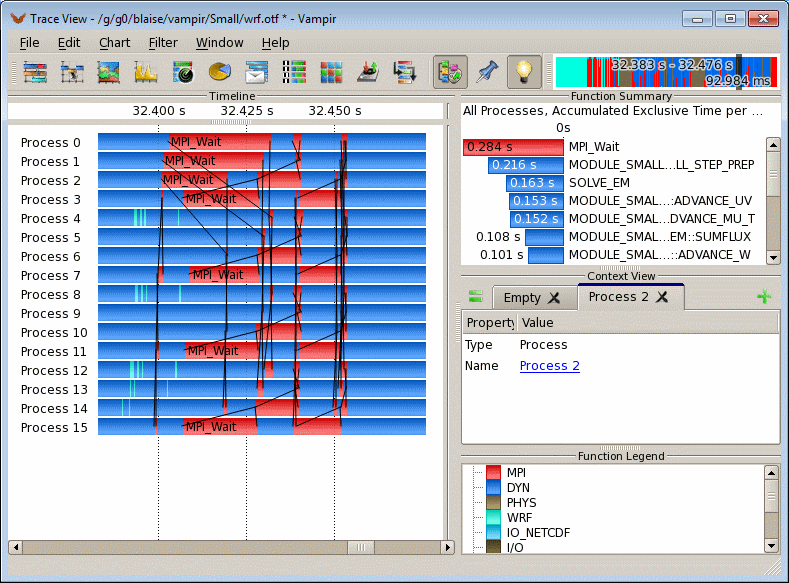Open the Process Summary chart icon
Image resolution: width=789 pixels, height=583 pixels.
[x=294, y=72]
